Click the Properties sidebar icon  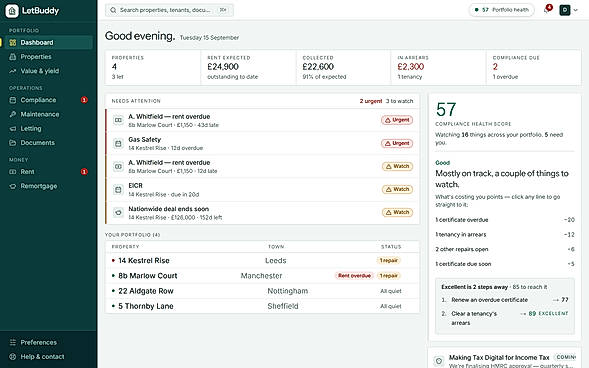[13, 57]
